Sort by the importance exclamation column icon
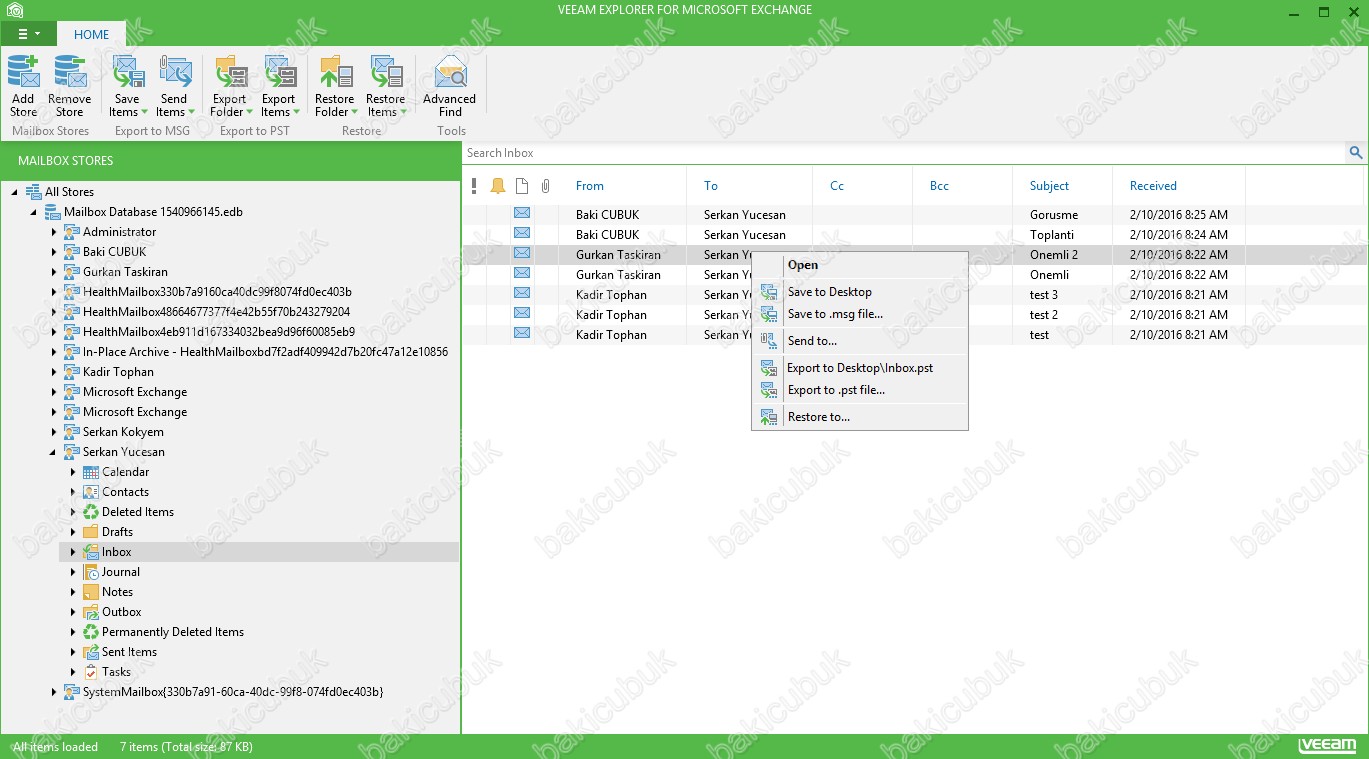The image size is (1369, 759). pyautogui.click(x=474, y=186)
